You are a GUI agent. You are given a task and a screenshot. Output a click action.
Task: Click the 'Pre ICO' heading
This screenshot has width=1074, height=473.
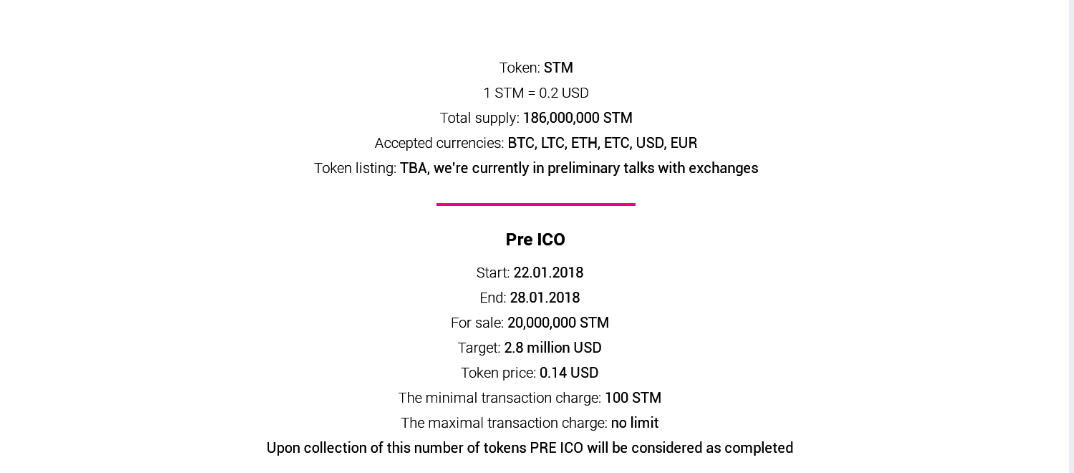point(536,240)
